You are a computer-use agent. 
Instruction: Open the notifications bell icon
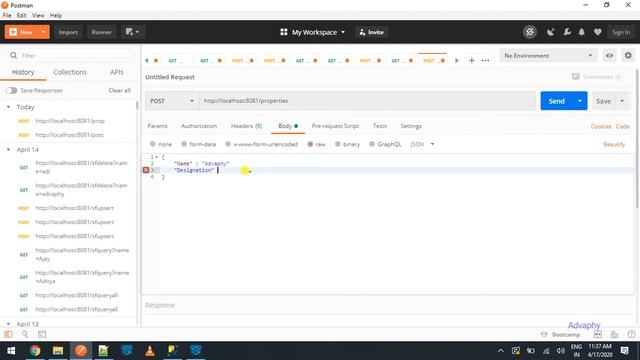582,32
